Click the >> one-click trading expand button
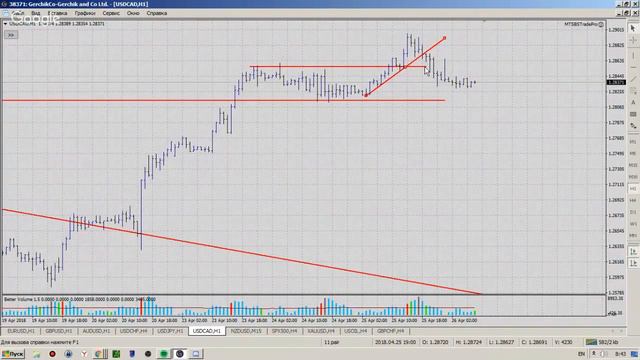Viewport: 640px width, 360px height. pos(11,35)
